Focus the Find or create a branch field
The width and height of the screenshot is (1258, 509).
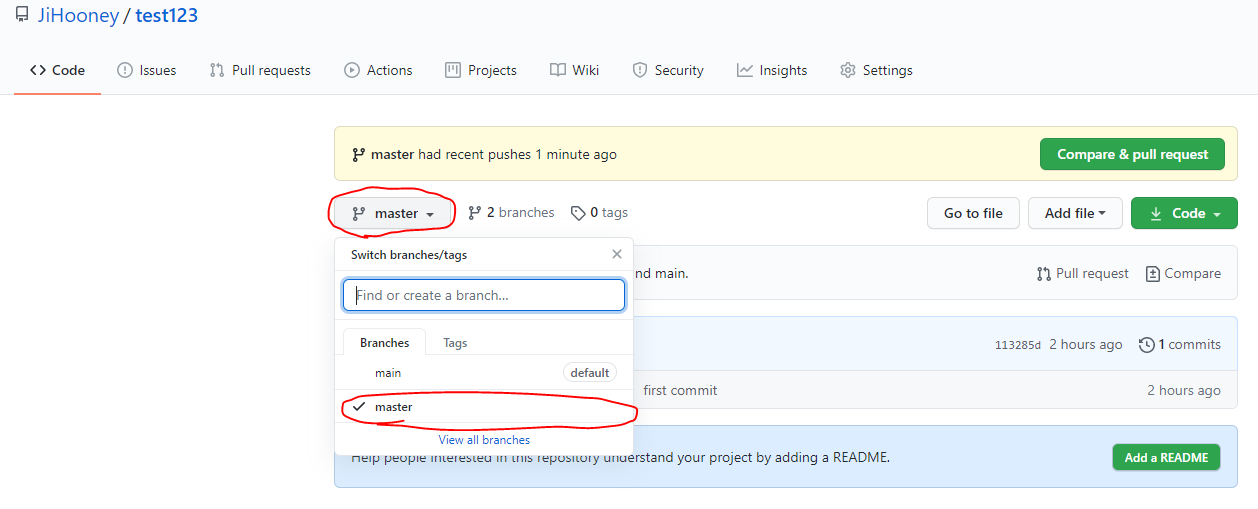pos(484,295)
